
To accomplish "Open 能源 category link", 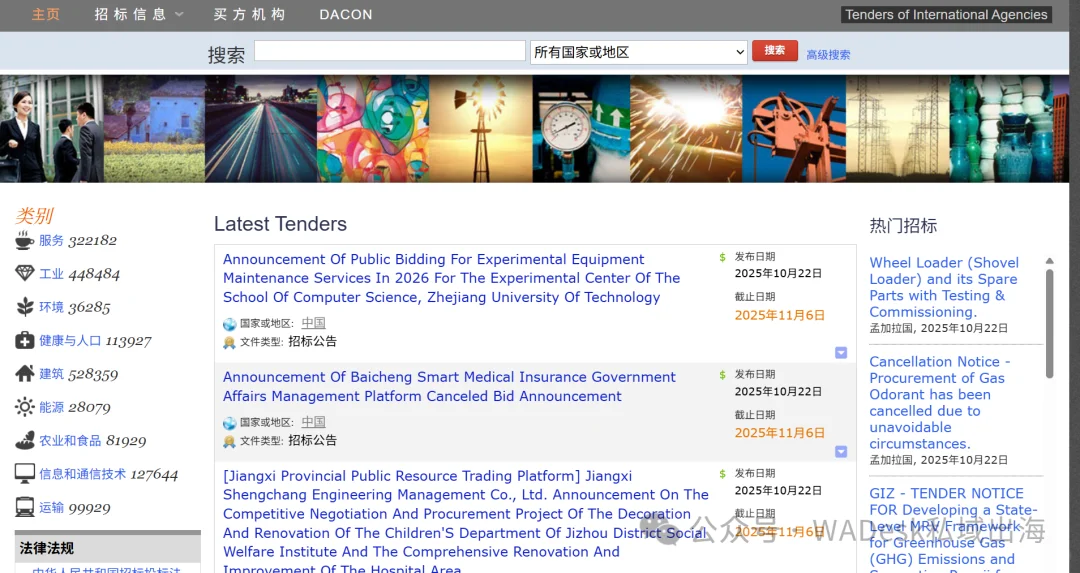I will coord(51,407).
